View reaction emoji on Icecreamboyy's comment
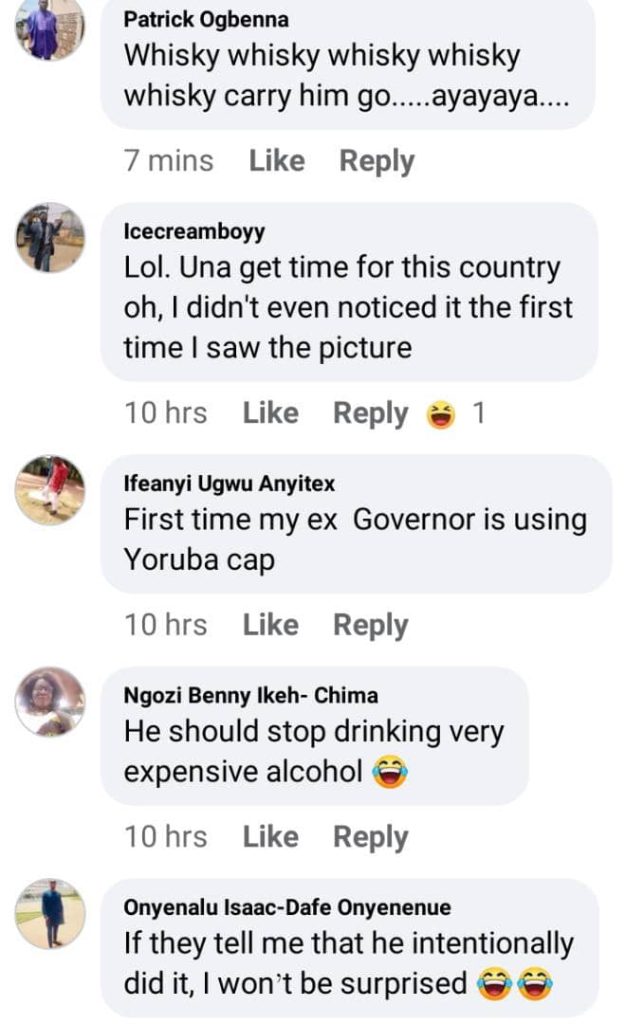This screenshot has width=644, height=1024. pos(440,413)
